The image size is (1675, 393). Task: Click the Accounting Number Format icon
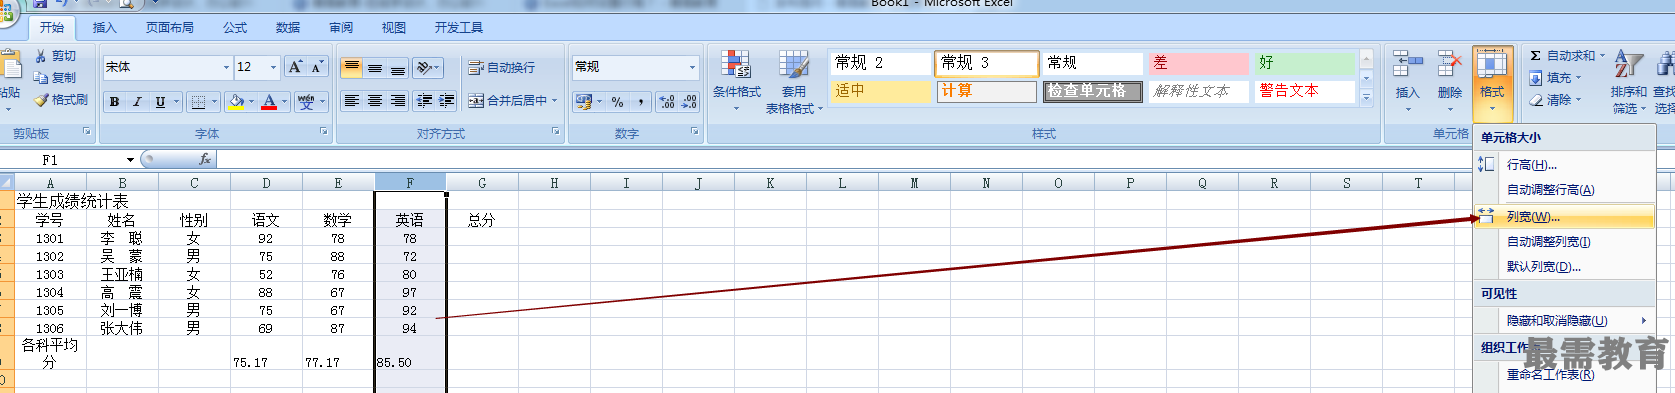[583, 101]
